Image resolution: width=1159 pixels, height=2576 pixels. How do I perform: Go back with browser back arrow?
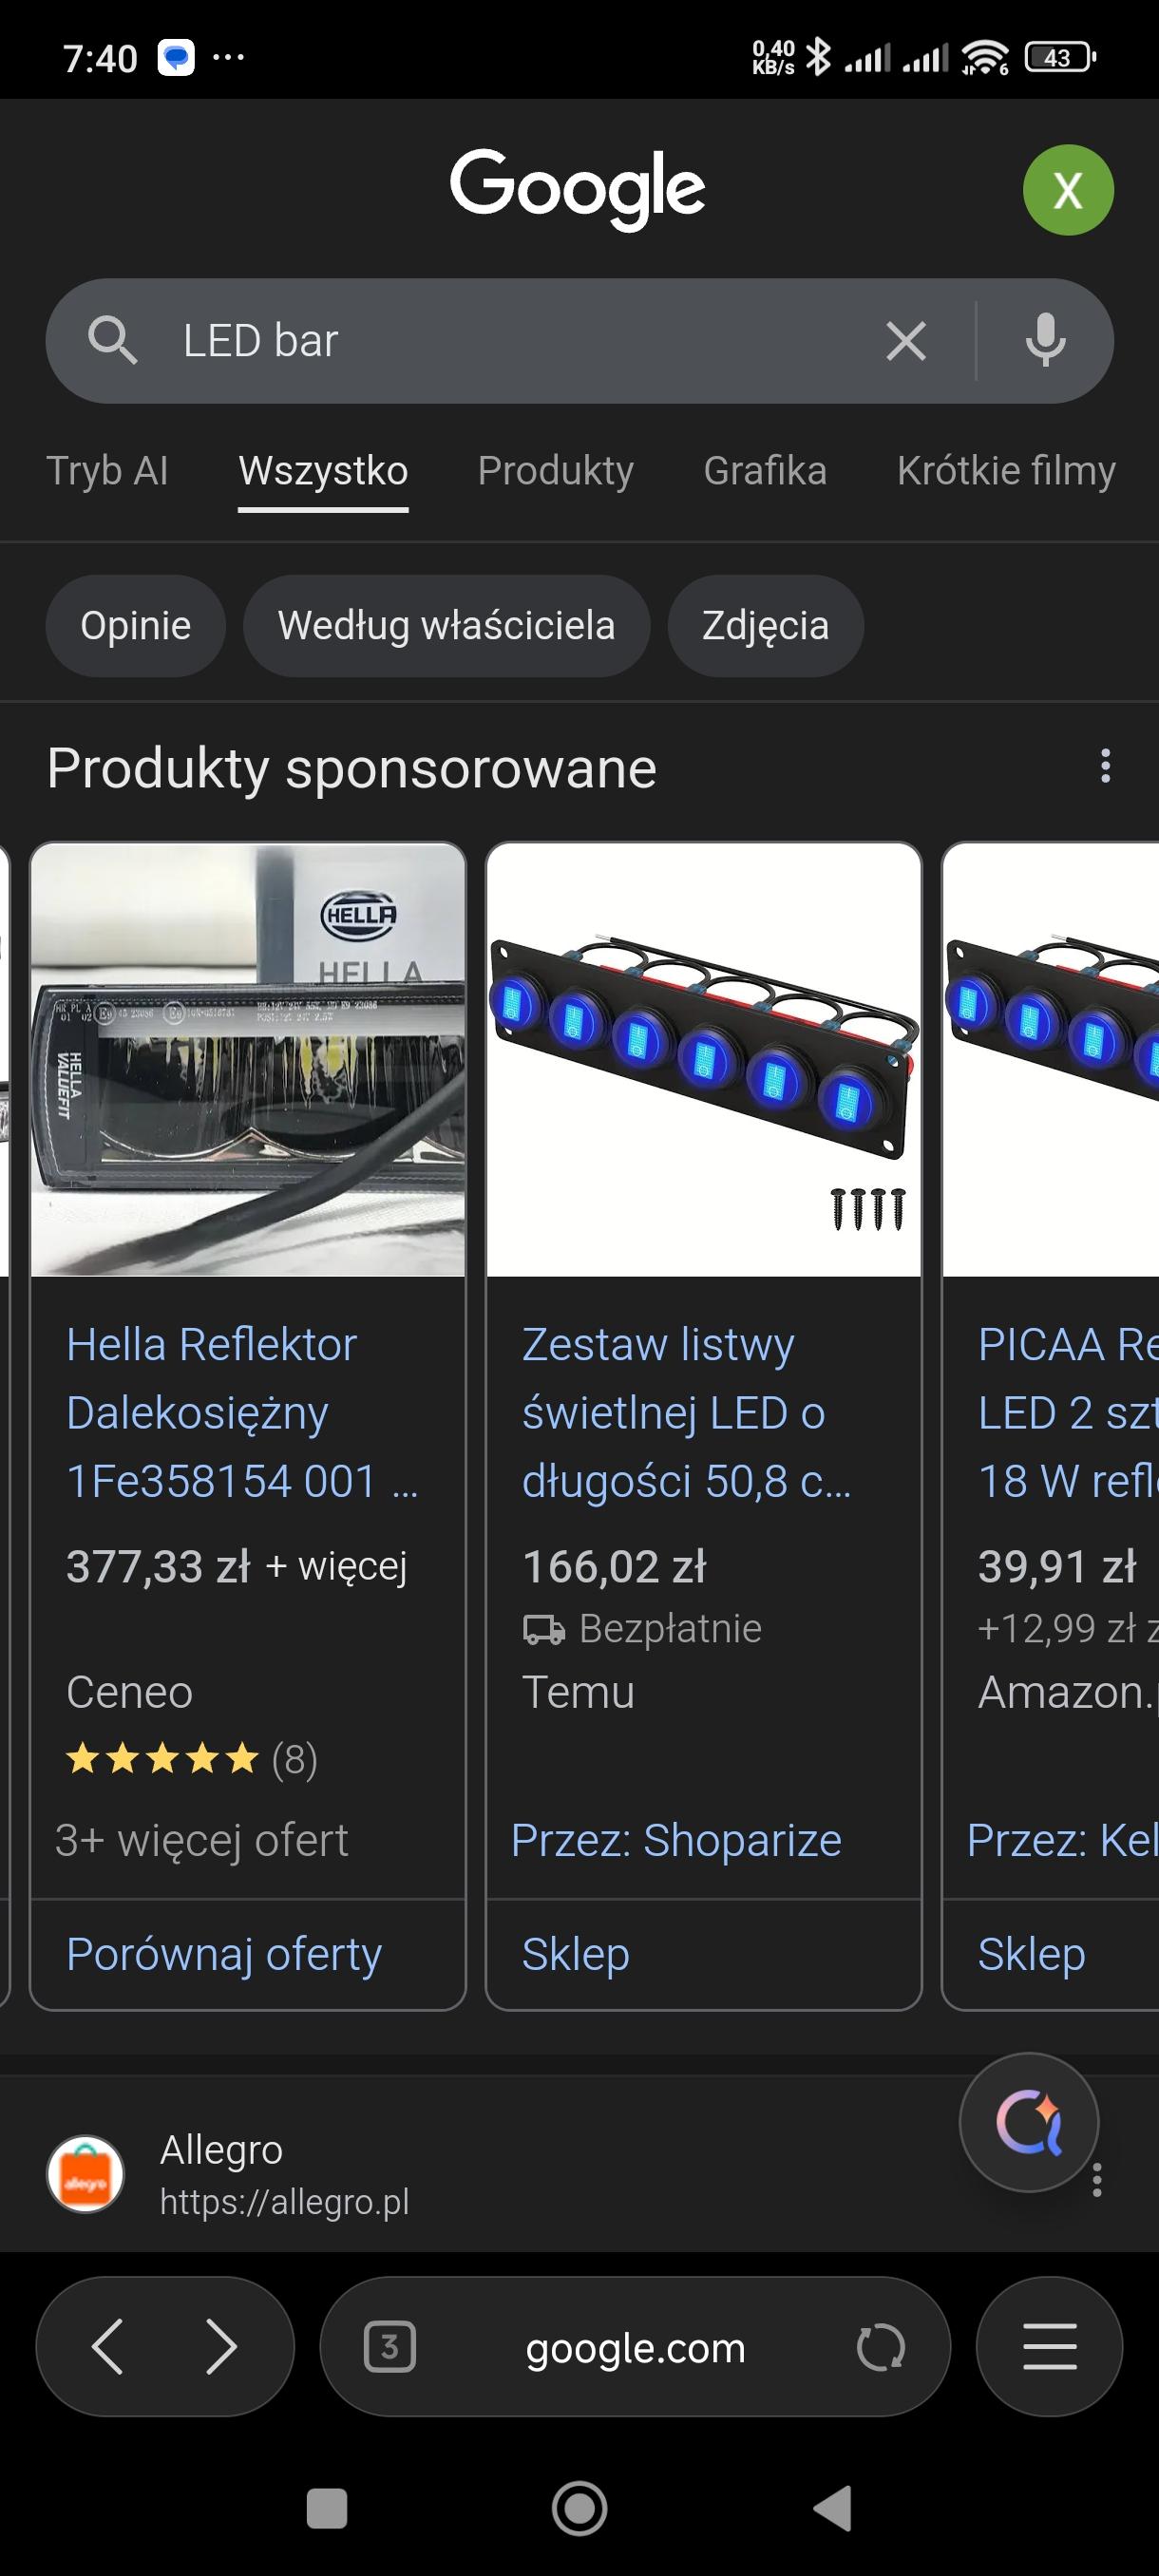click(x=108, y=2347)
